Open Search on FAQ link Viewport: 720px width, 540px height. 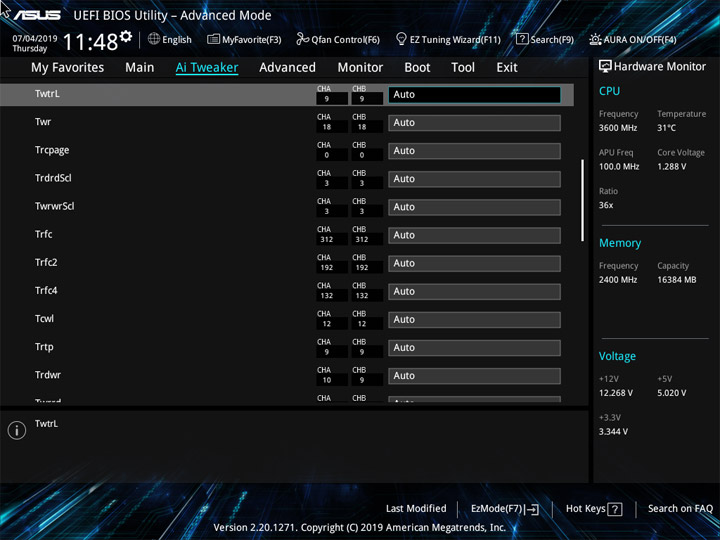pos(680,508)
